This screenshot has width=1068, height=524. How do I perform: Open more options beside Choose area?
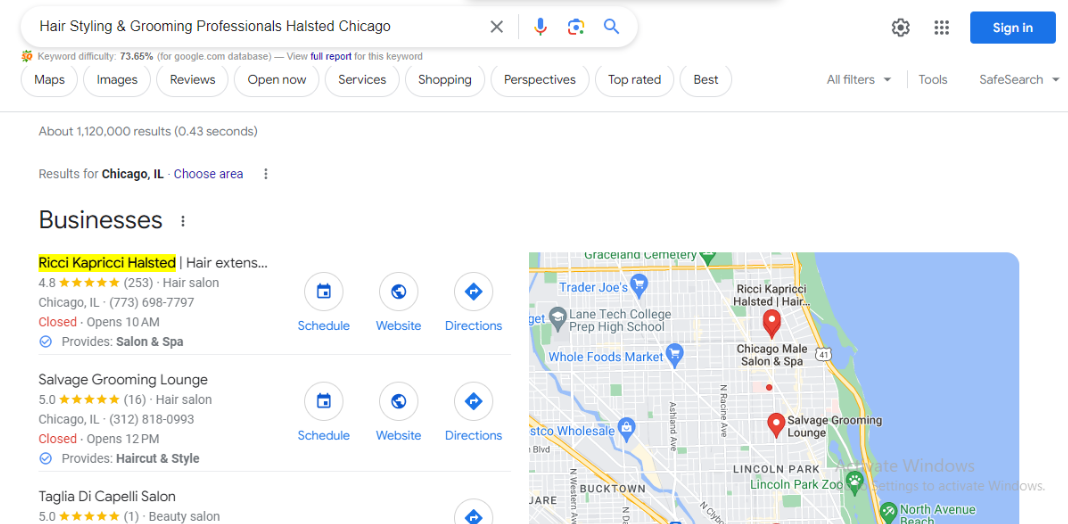(266, 174)
